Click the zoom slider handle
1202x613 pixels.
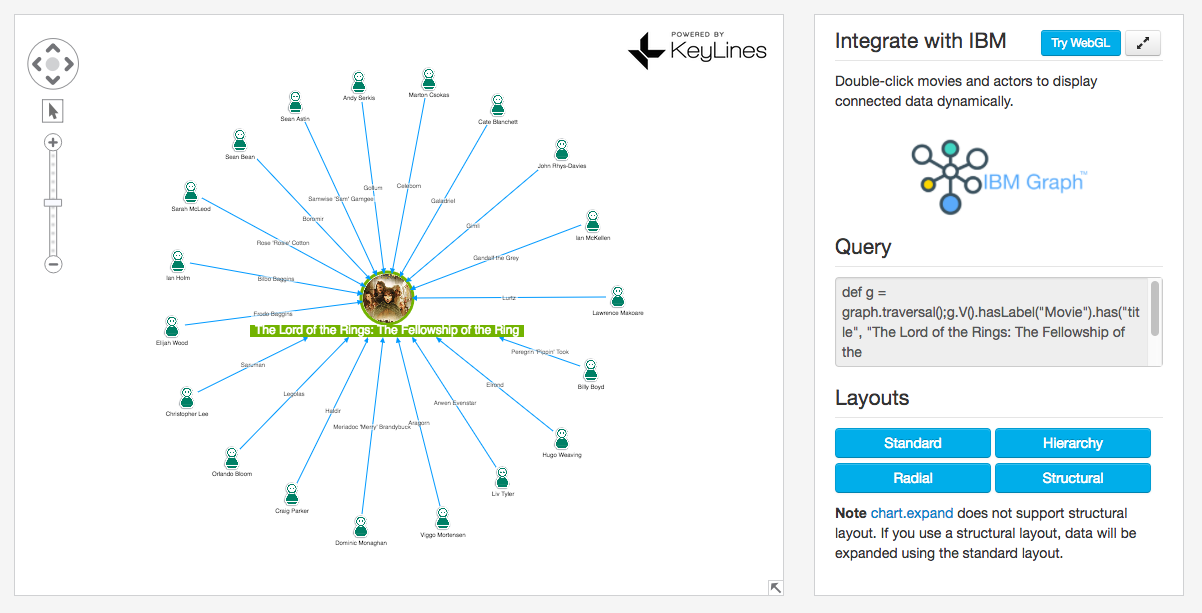click(x=54, y=203)
